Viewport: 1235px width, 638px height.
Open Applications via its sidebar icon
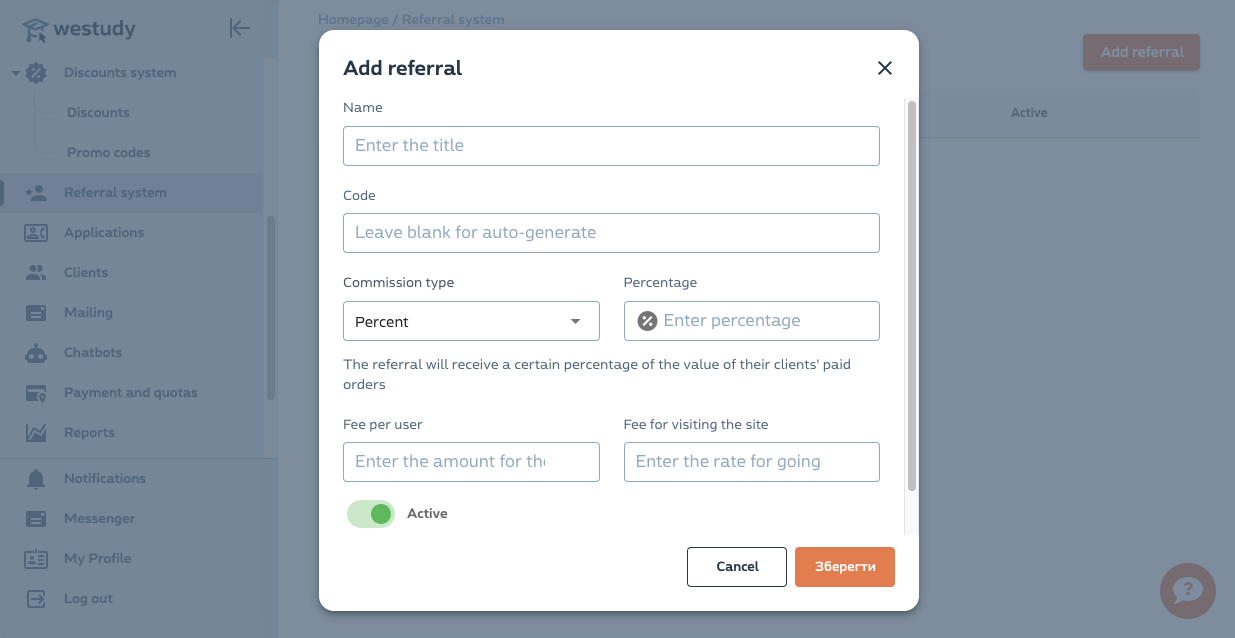(x=36, y=233)
